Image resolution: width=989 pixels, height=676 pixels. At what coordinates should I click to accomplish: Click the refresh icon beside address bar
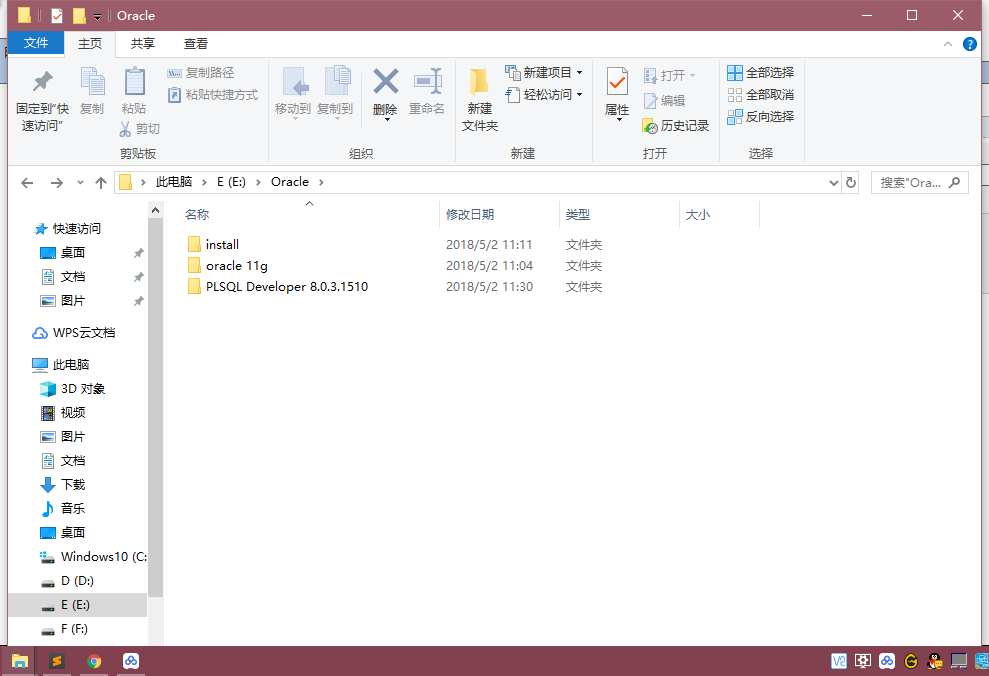pyautogui.click(x=851, y=183)
